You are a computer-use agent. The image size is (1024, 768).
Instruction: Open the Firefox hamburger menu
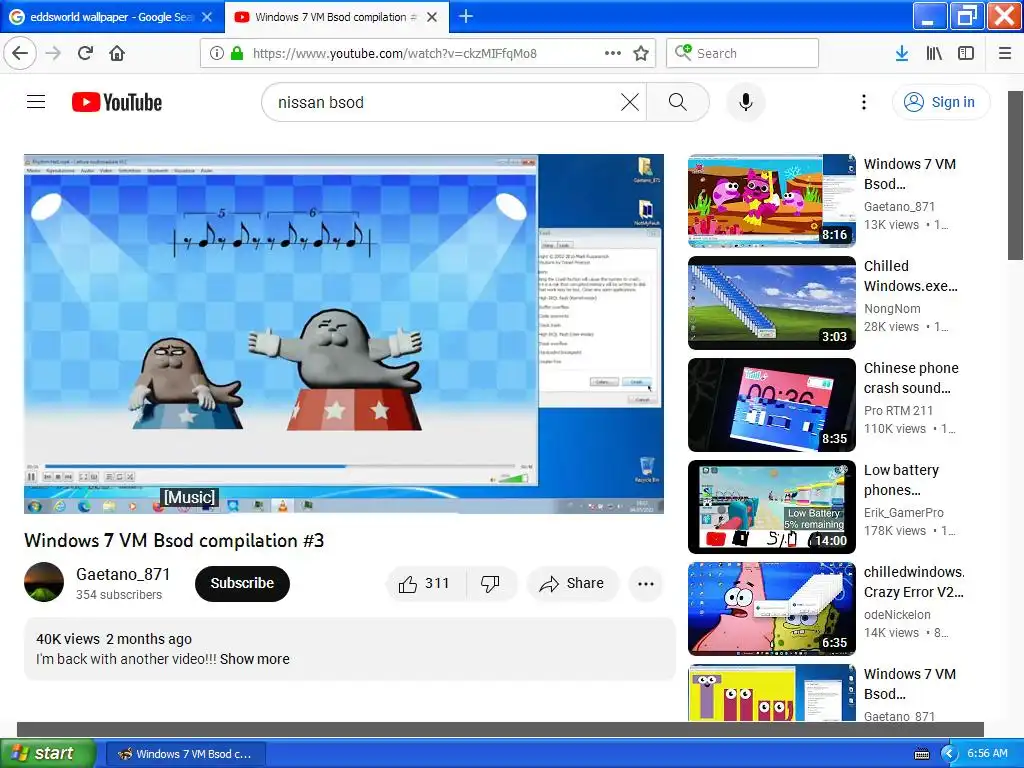point(1005,54)
